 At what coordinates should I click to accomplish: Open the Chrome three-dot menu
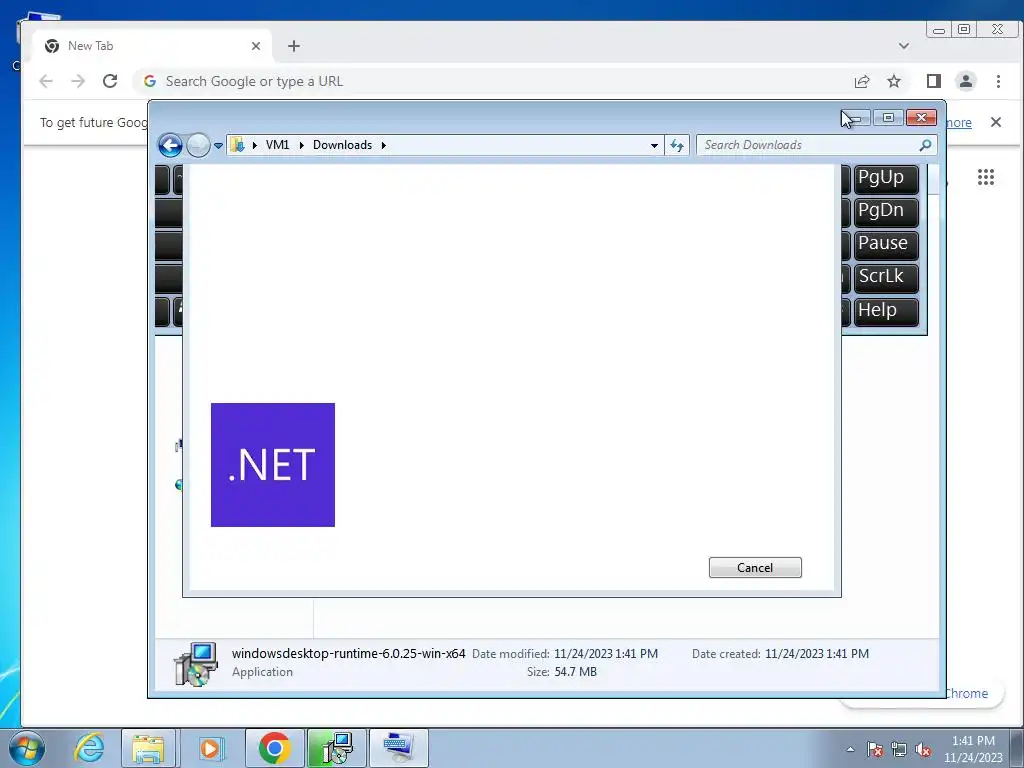pyautogui.click(x=998, y=81)
